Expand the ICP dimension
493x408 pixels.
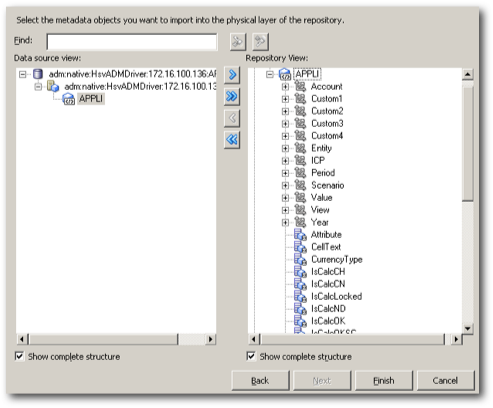(x=285, y=161)
